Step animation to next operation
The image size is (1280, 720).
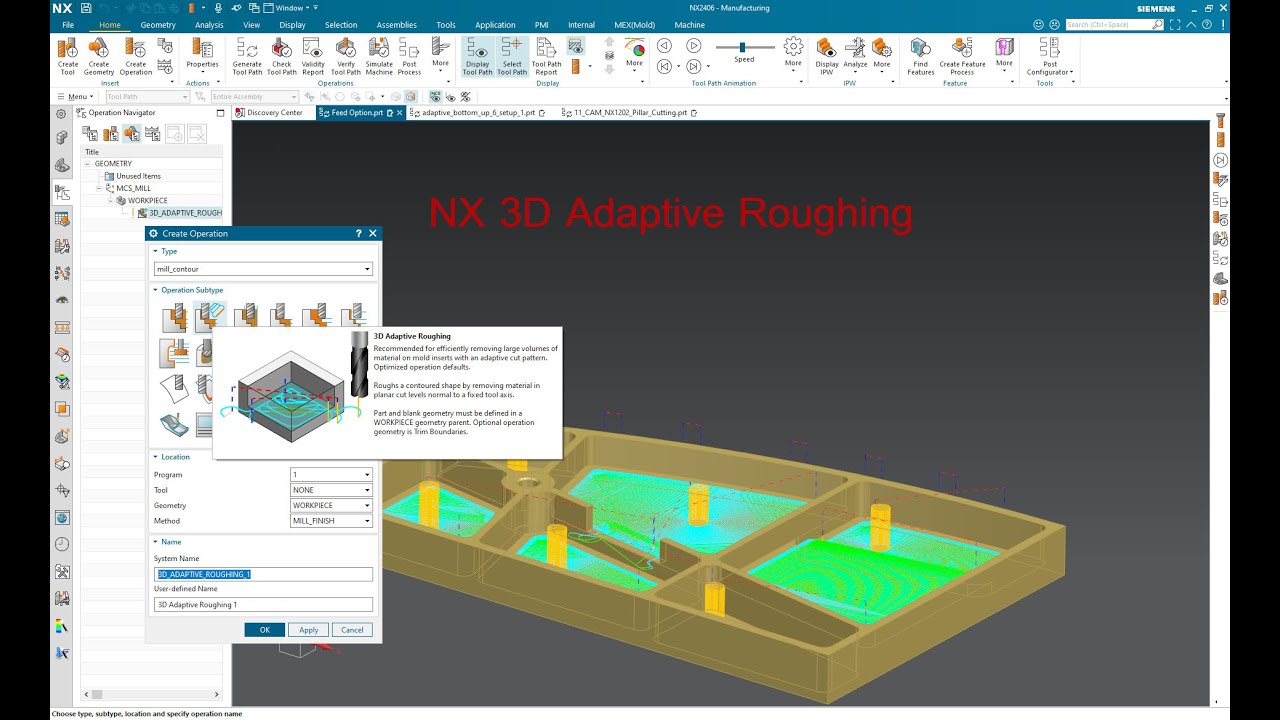point(694,66)
